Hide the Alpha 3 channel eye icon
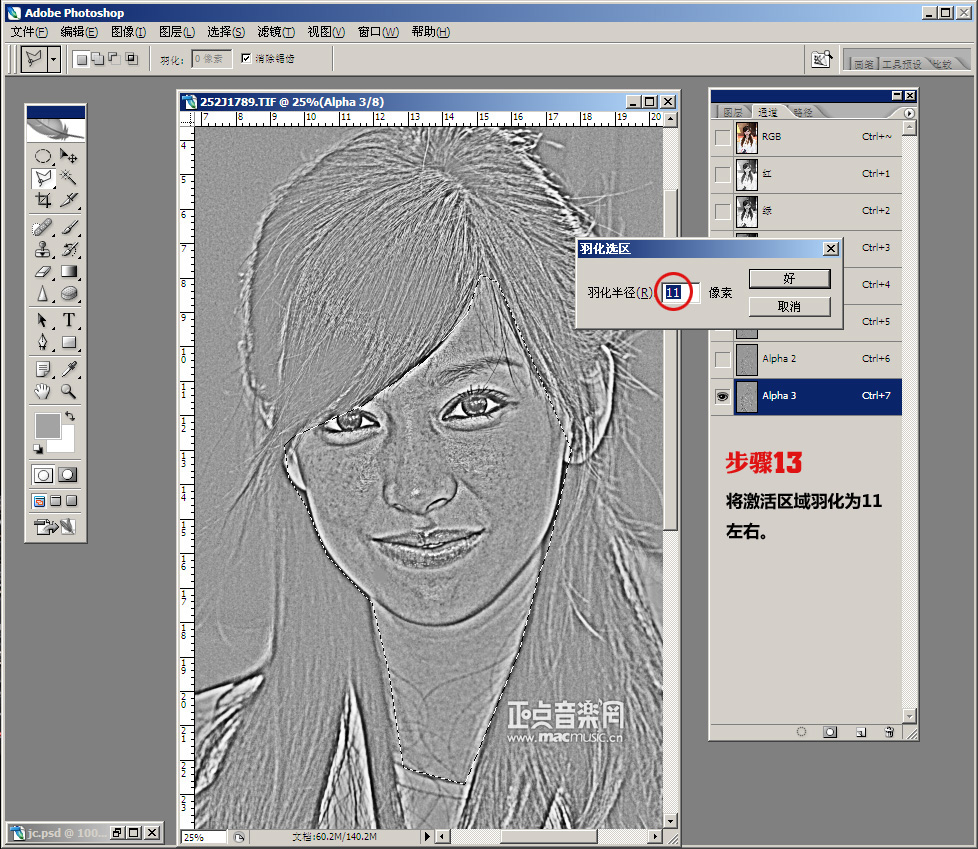Image resolution: width=978 pixels, height=849 pixels. click(722, 396)
